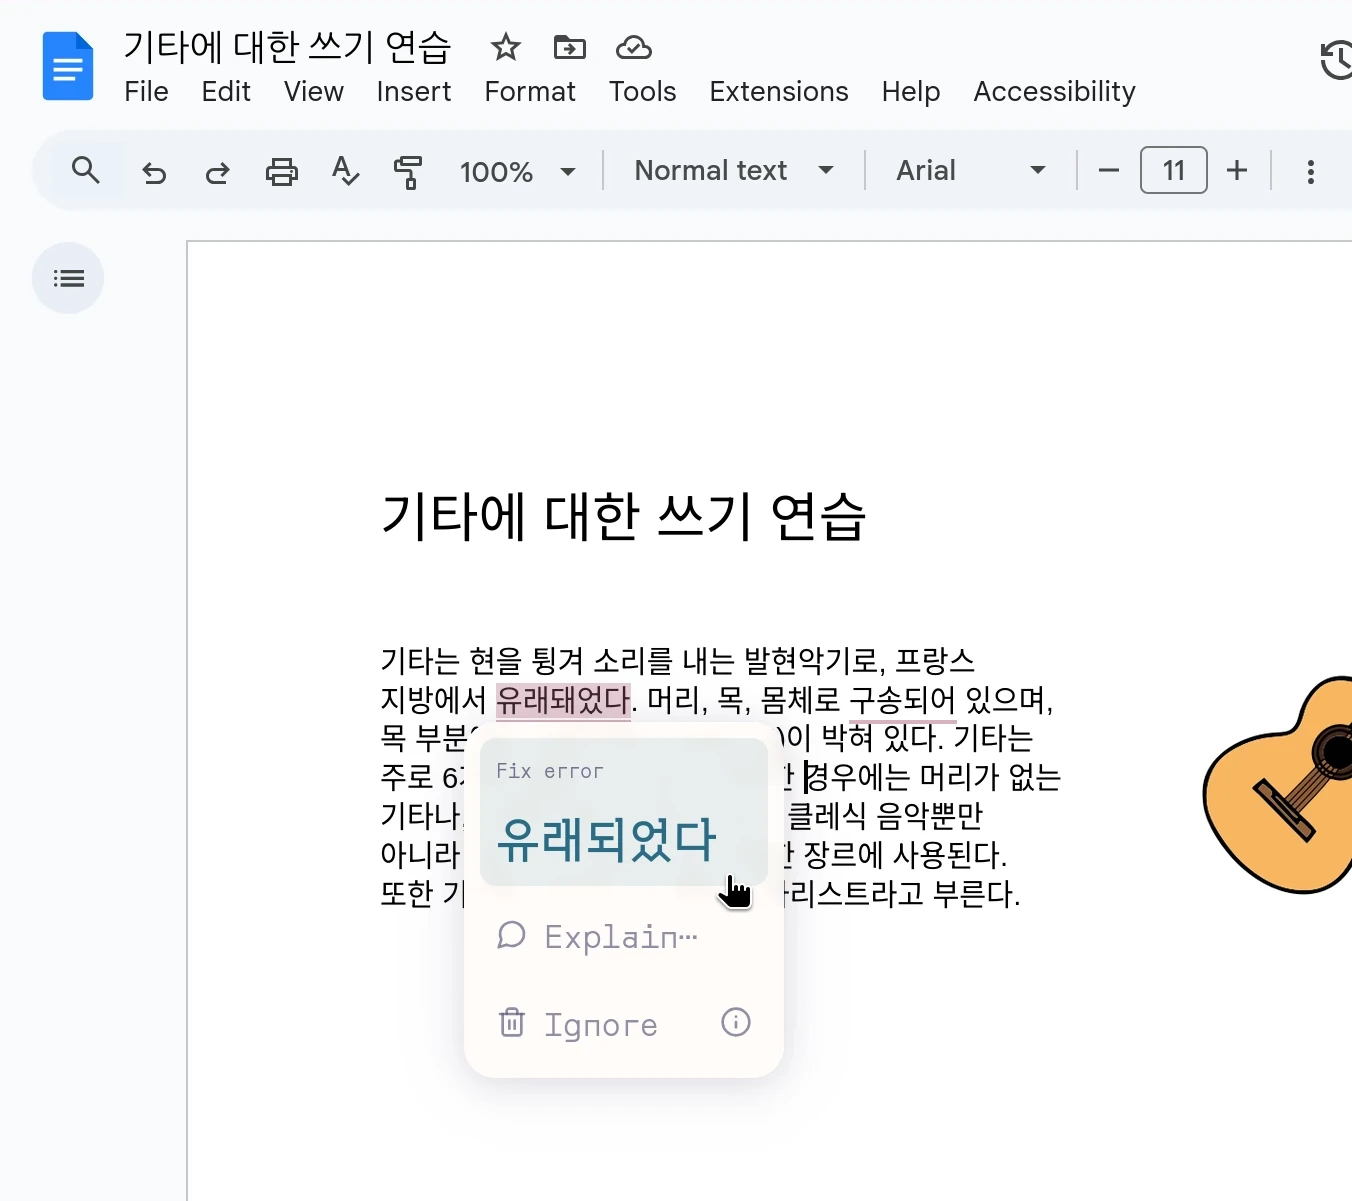Image resolution: width=1352 pixels, height=1201 pixels.
Task: Open the Extensions menu
Action: click(x=779, y=91)
